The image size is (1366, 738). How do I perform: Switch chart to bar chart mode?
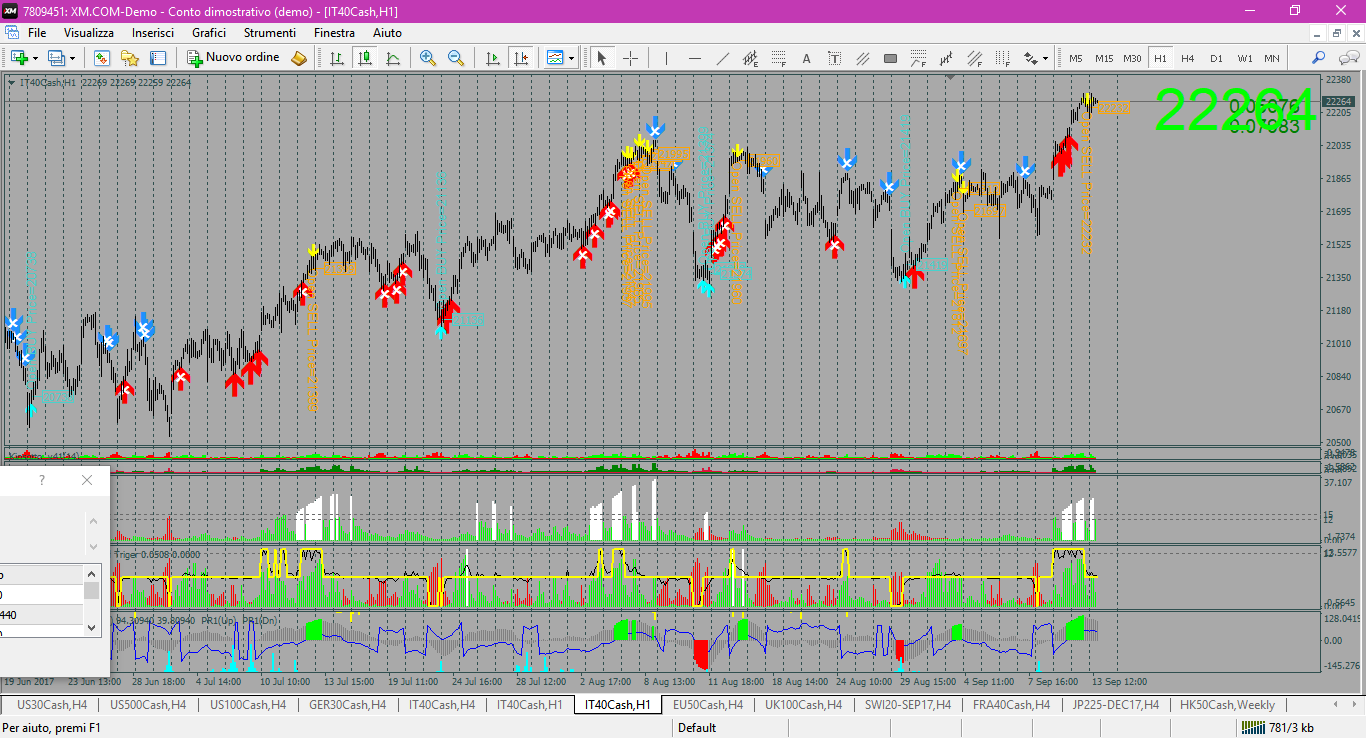337,58
